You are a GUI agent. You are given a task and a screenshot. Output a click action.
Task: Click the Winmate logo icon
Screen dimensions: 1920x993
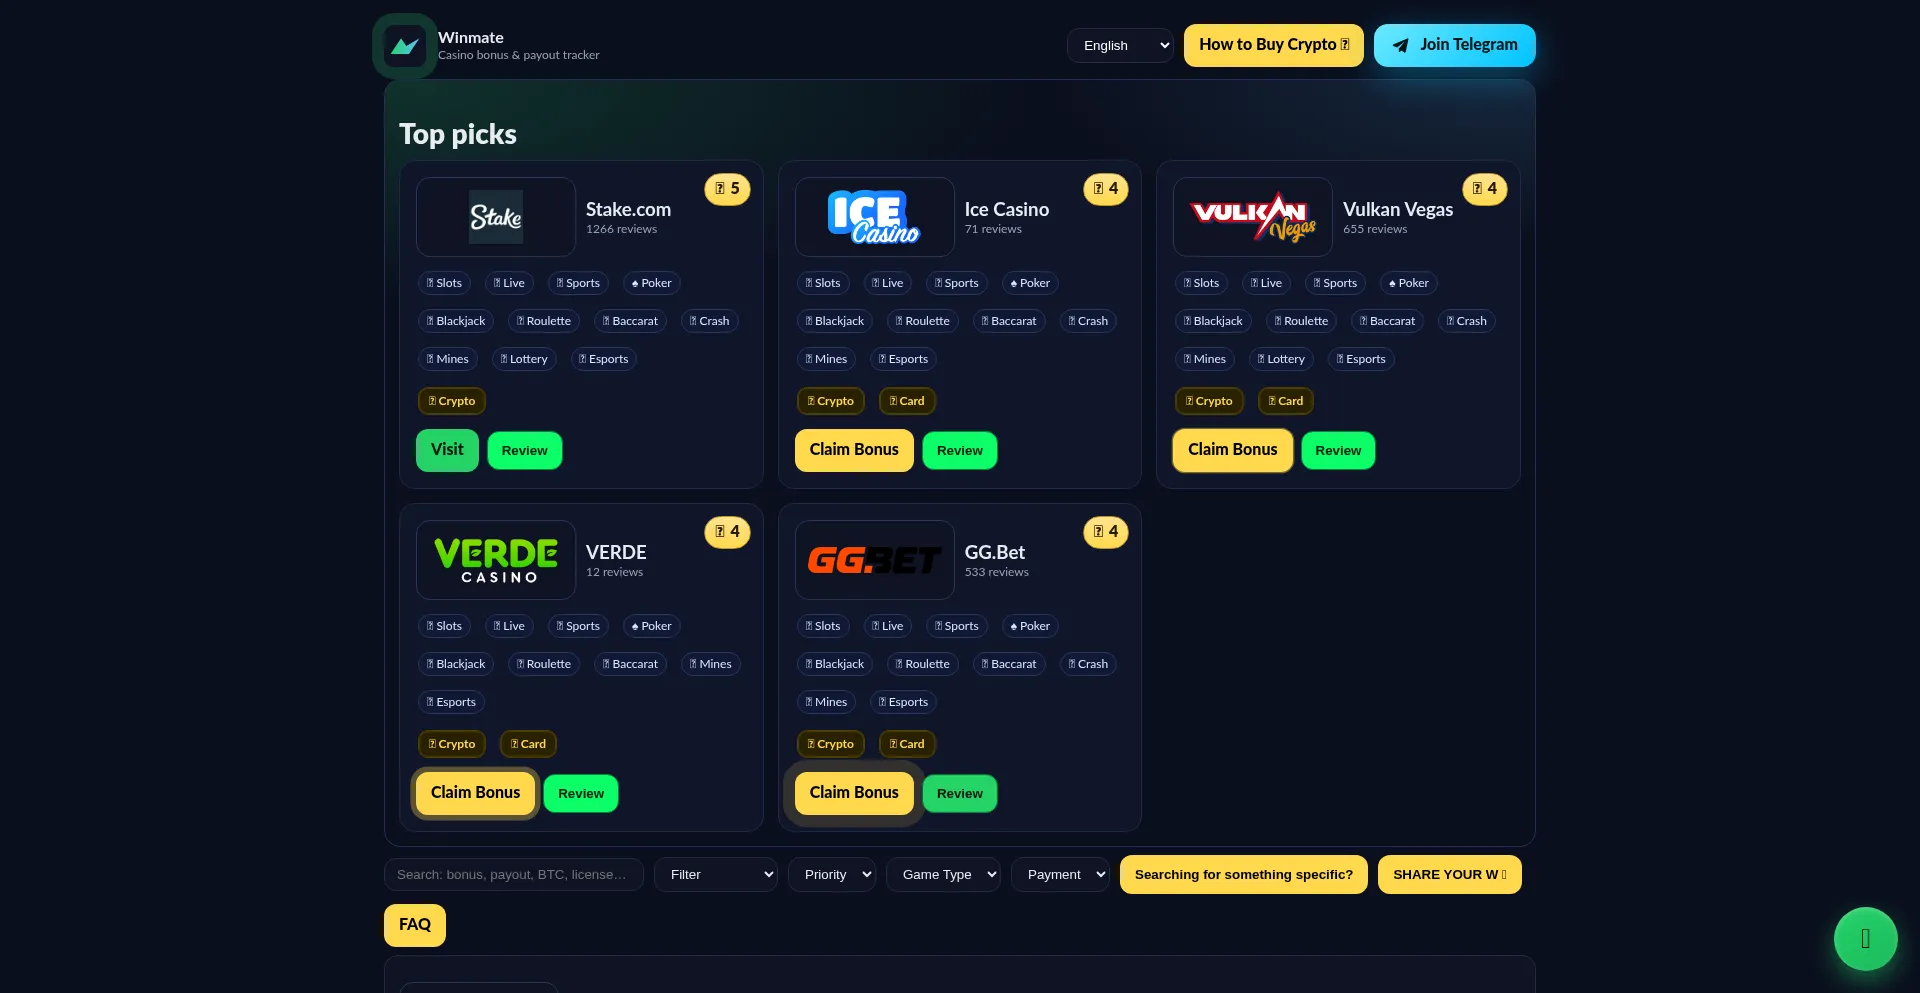(405, 46)
